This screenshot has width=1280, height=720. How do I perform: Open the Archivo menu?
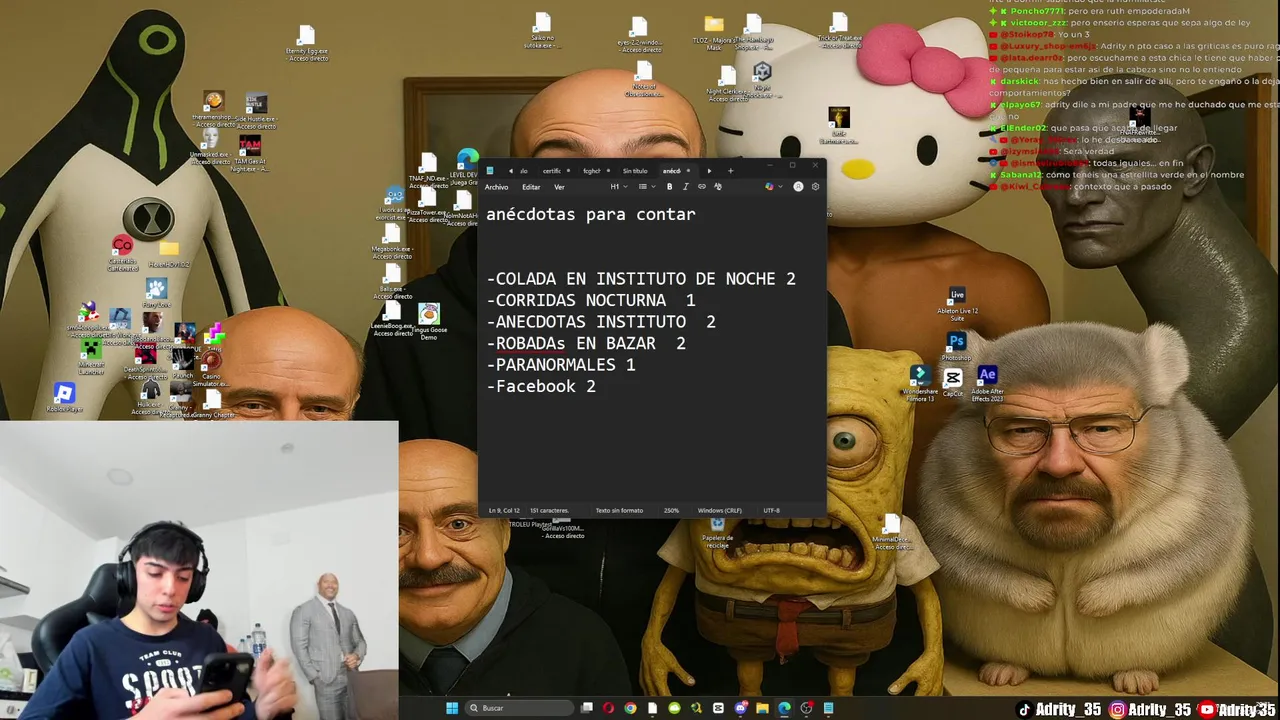pyautogui.click(x=496, y=187)
